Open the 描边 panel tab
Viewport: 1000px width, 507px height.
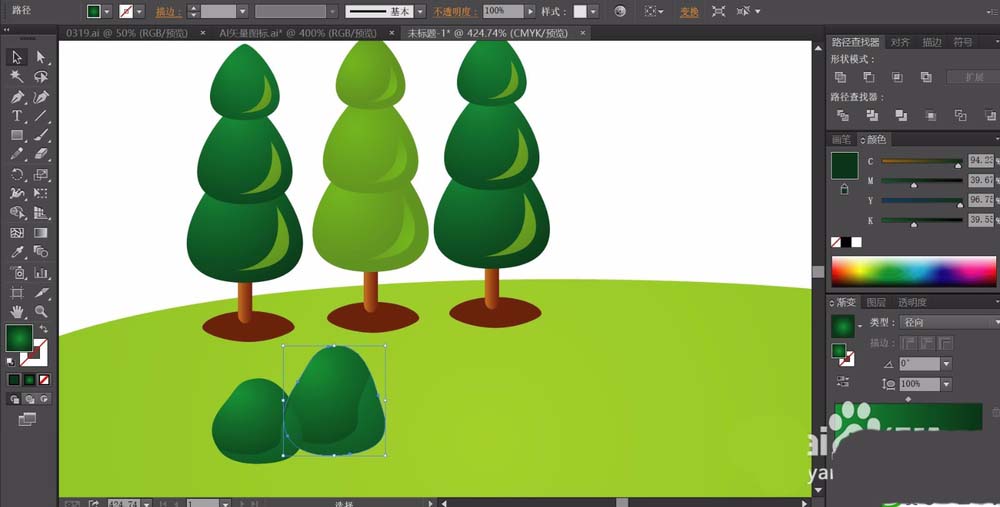point(932,42)
